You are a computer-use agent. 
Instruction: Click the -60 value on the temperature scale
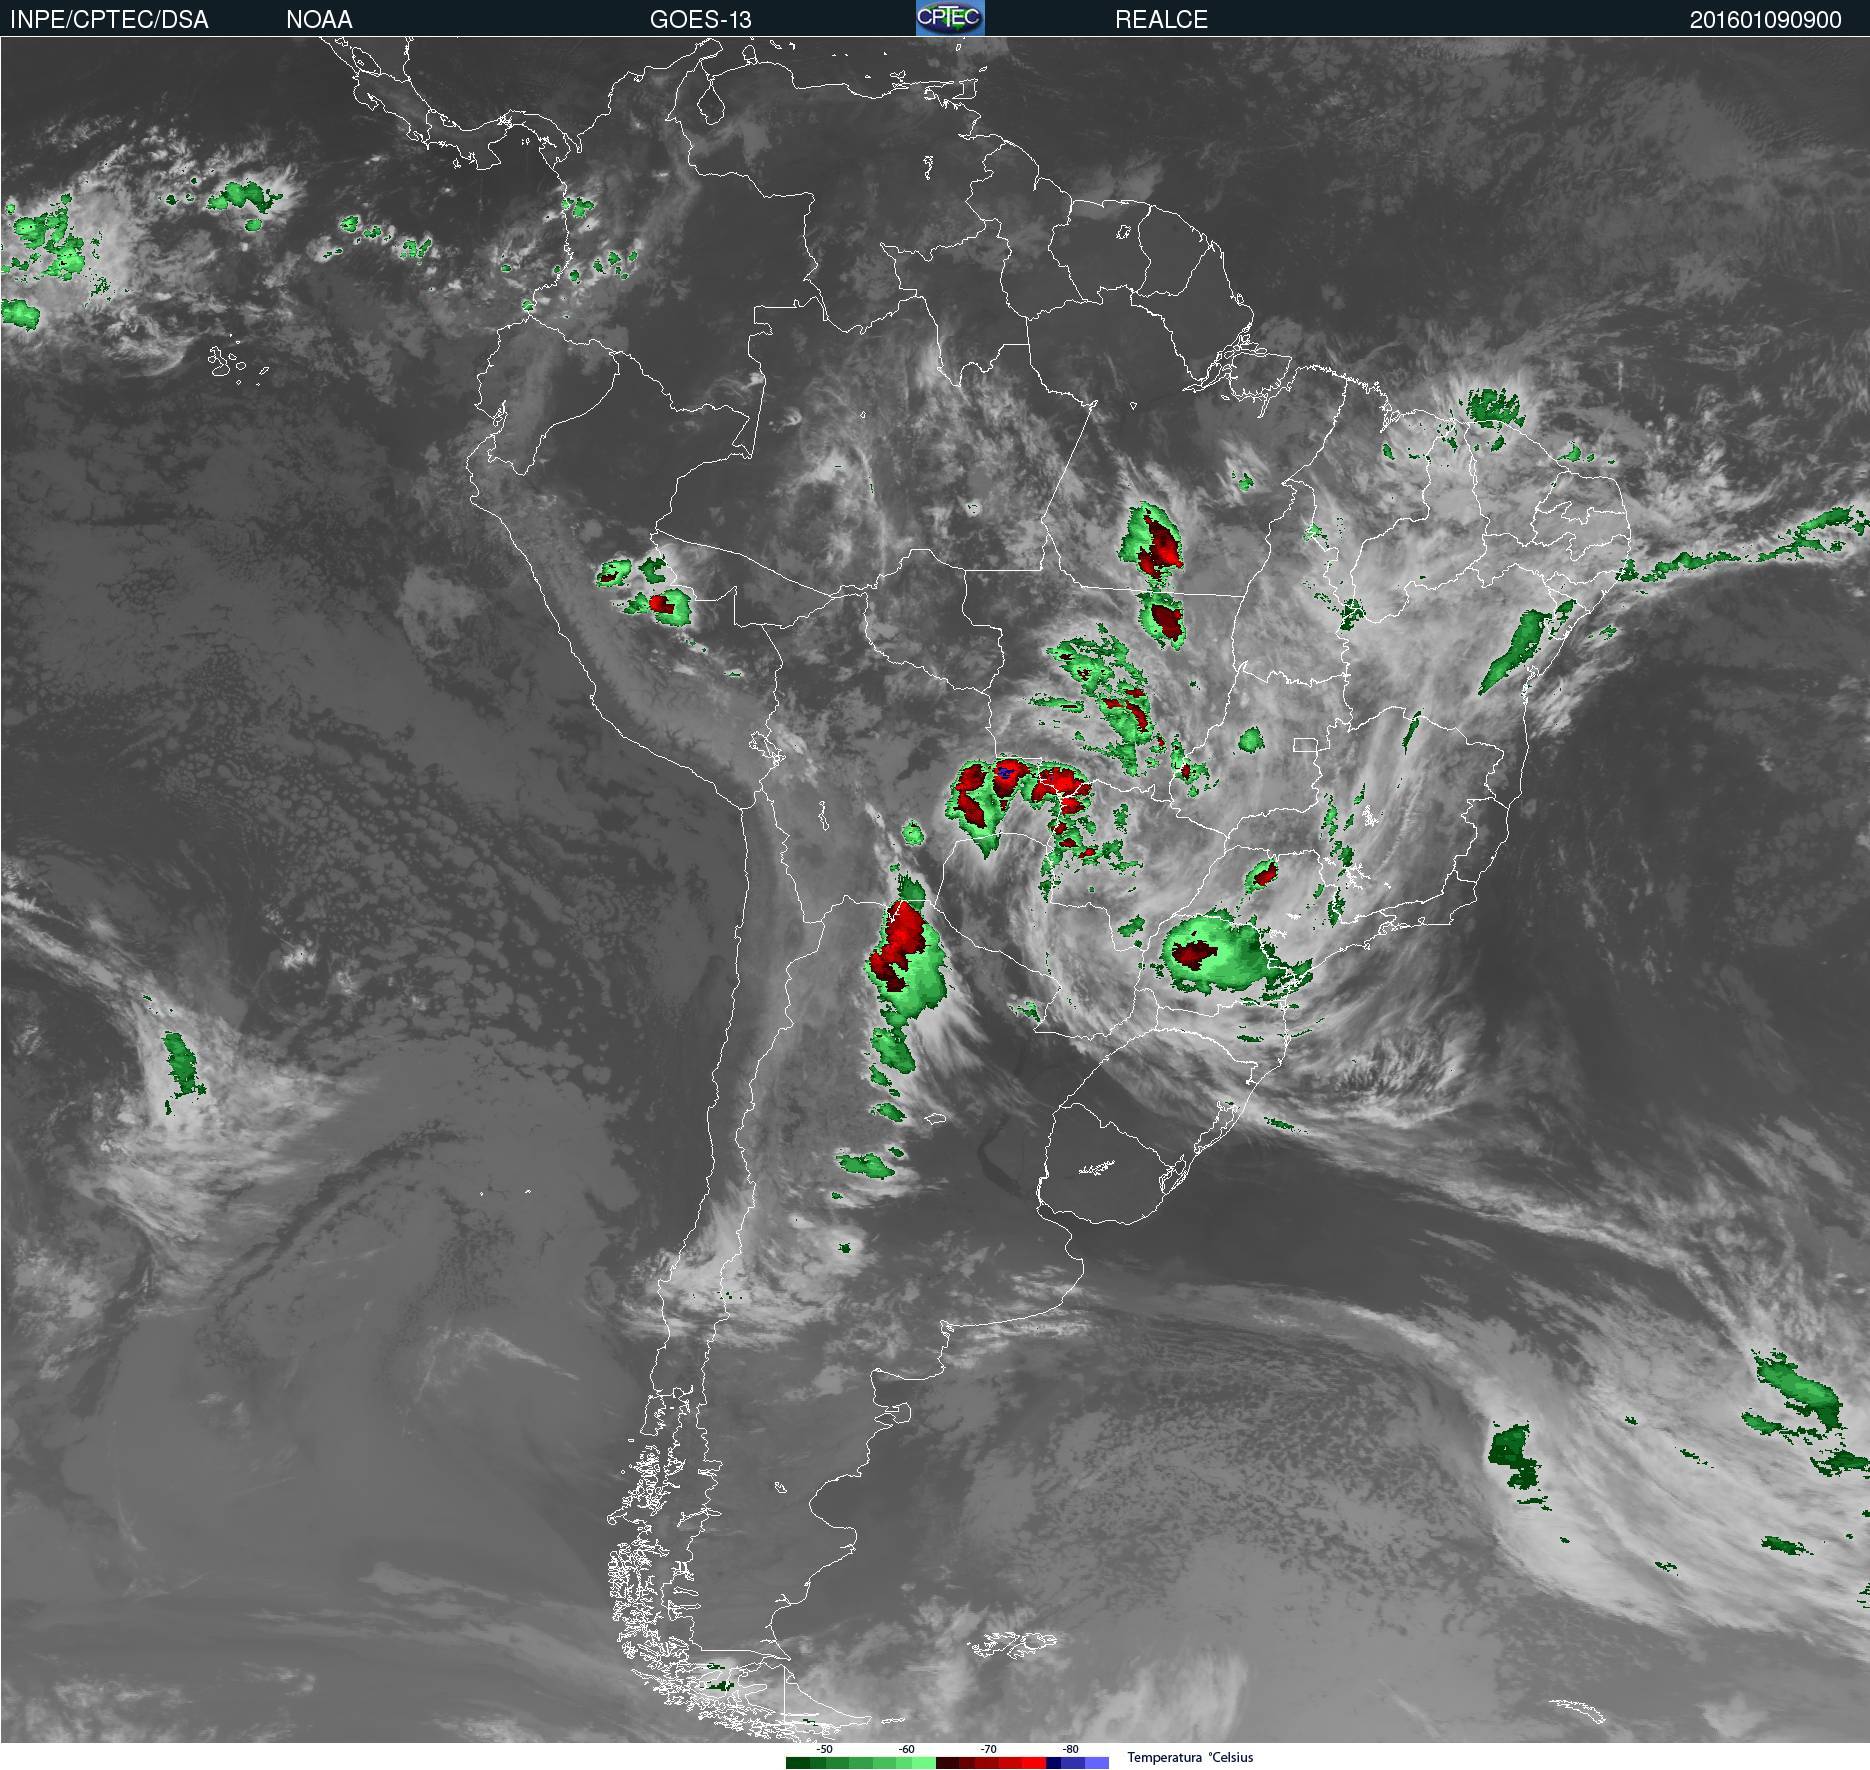pos(906,1749)
